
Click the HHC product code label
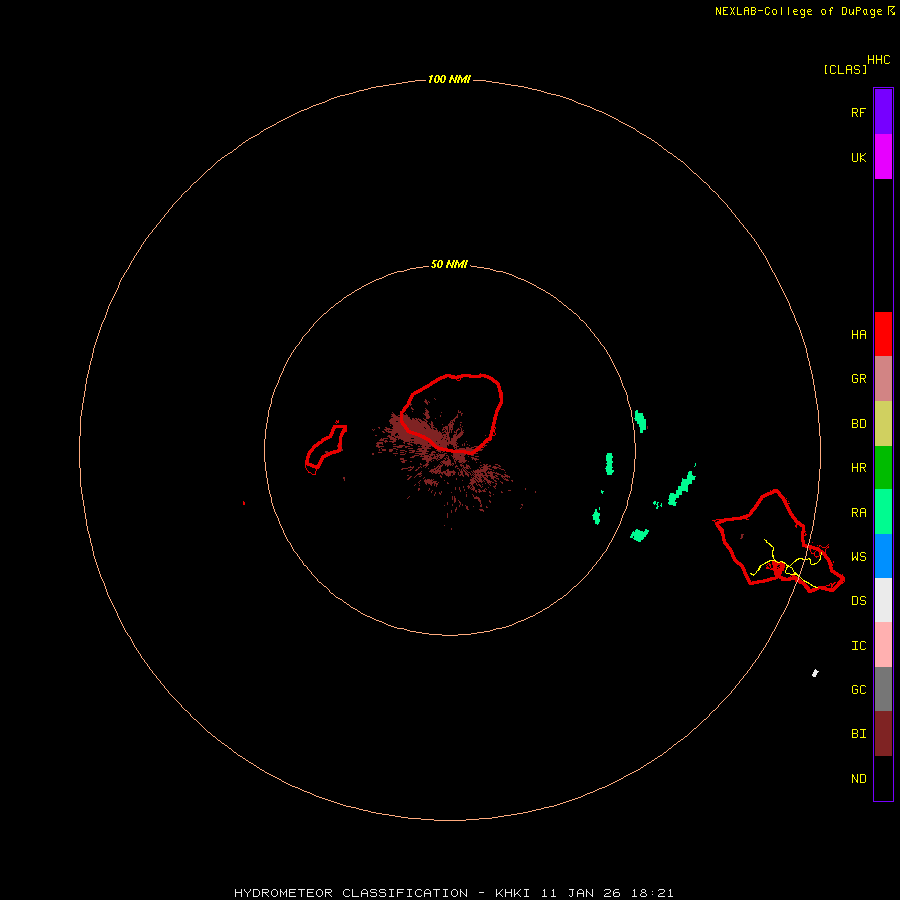click(879, 60)
